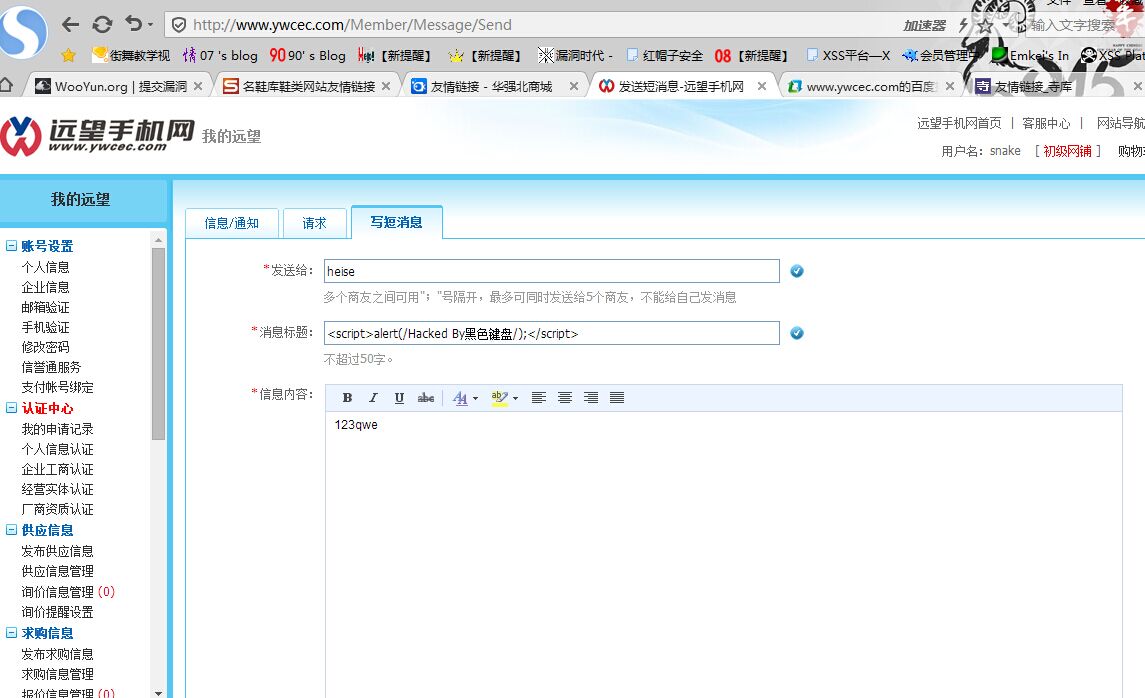Apply bold formatting in the editor
Screen dimensions: 1145x698
(x=347, y=398)
